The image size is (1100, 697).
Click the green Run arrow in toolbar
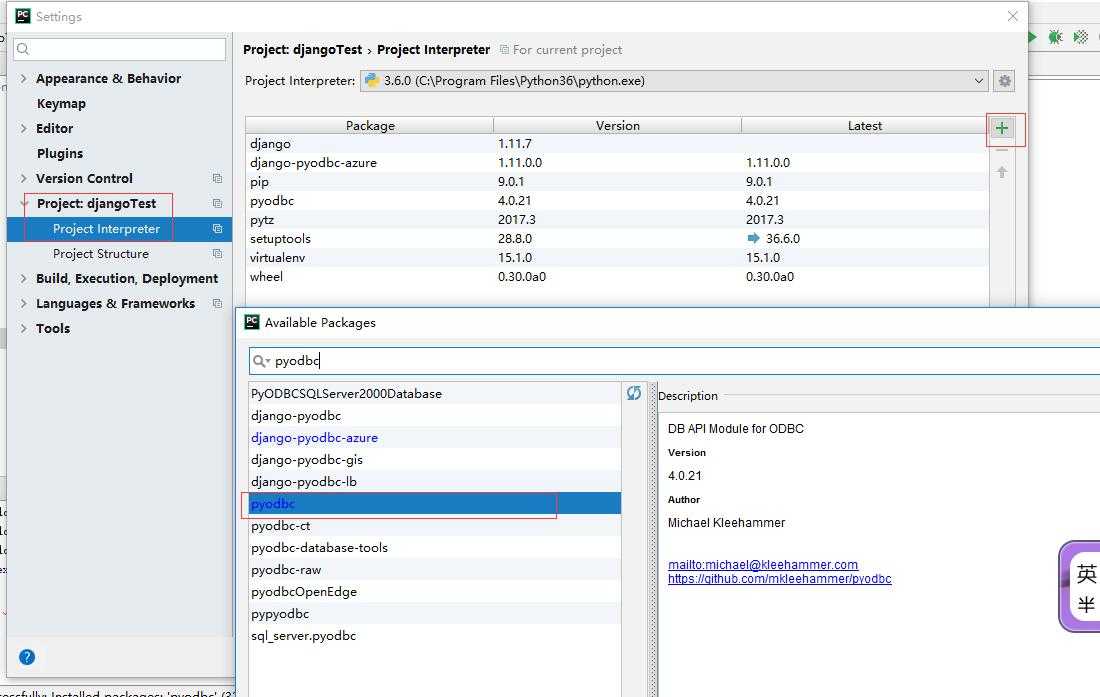(1032, 37)
